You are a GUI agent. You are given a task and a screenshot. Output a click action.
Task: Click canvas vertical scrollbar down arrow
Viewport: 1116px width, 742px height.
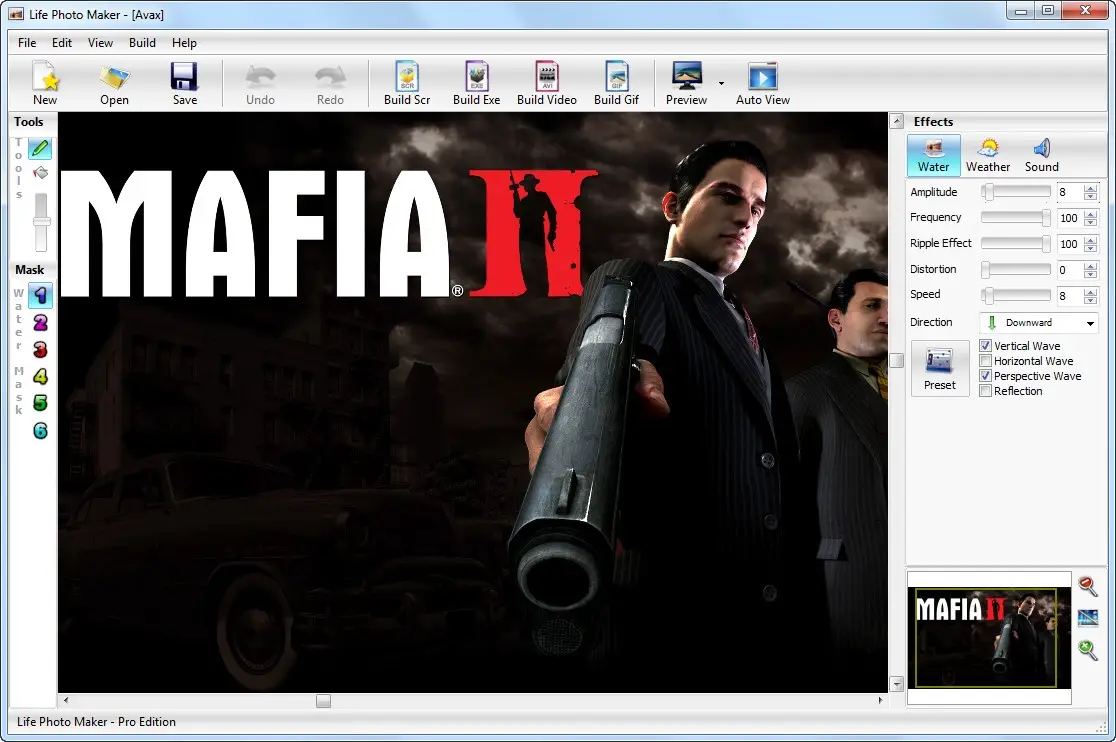897,684
